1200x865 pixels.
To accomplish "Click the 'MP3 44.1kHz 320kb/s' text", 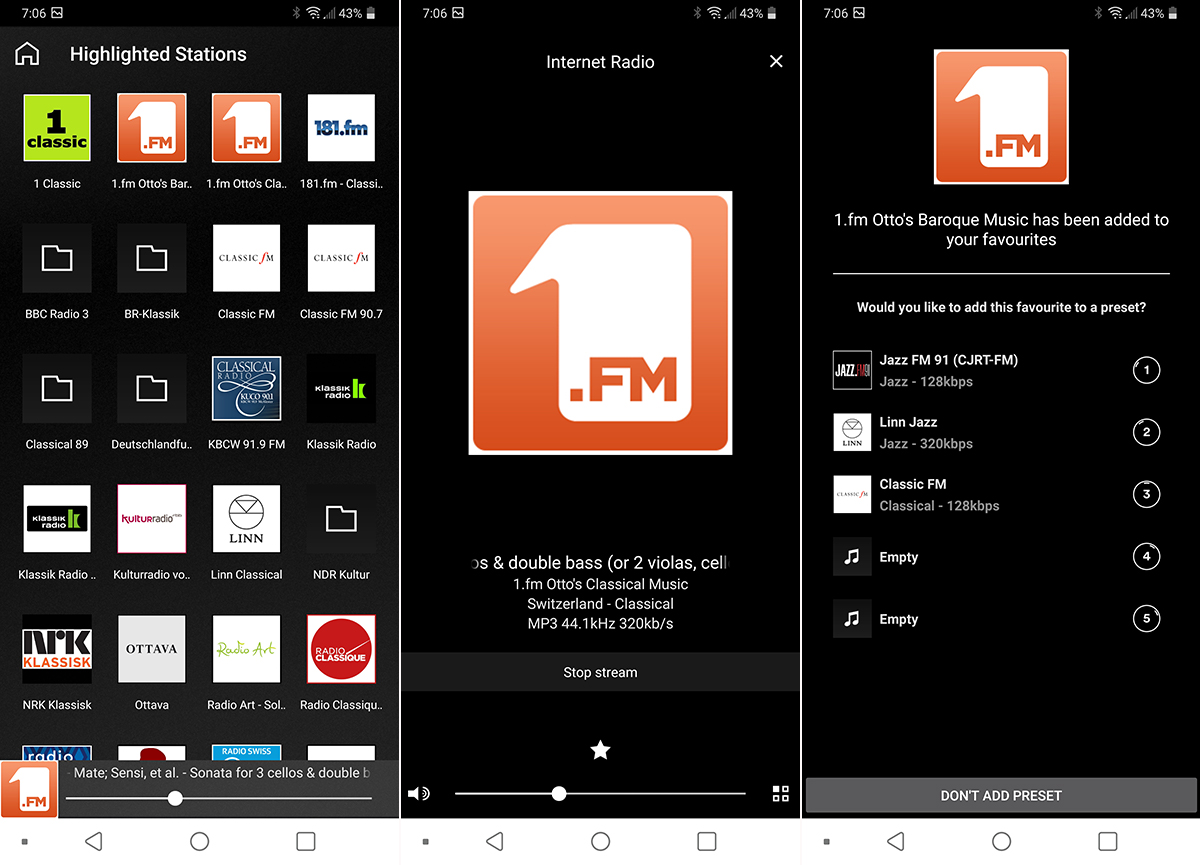I will (600, 623).
